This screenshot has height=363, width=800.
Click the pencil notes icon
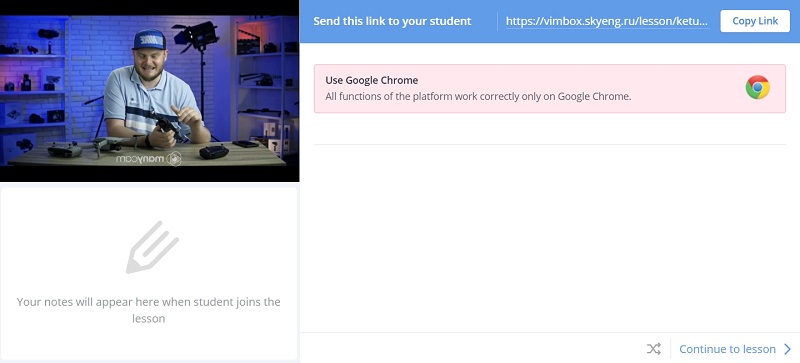click(x=152, y=247)
